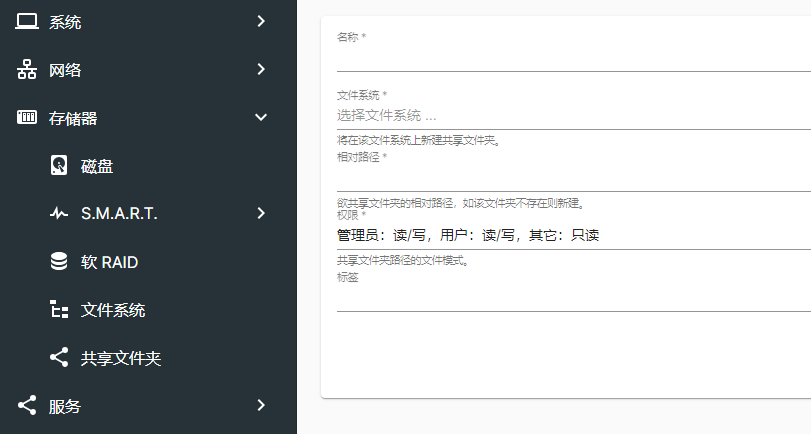Image resolution: width=811 pixels, height=434 pixels.
Task: Expand the S.M.A.R.T. submenu chevron
Action: (x=261, y=213)
